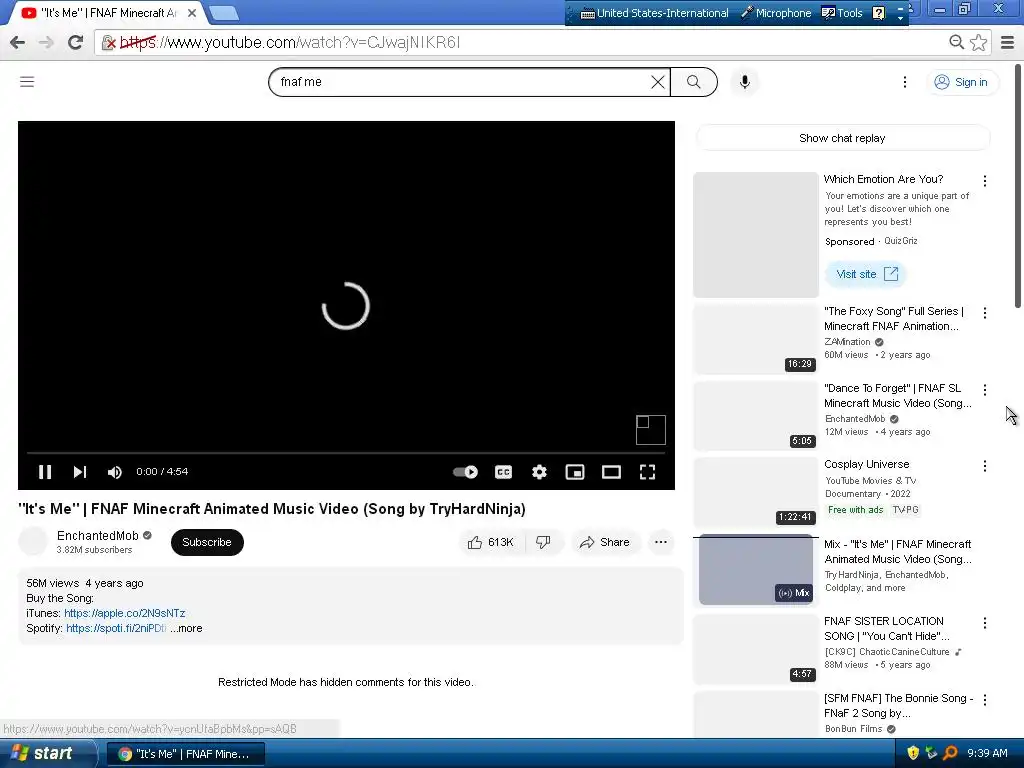Viewport: 1024px width, 768px height.
Task: Show chat replay
Action: tap(842, 138)
